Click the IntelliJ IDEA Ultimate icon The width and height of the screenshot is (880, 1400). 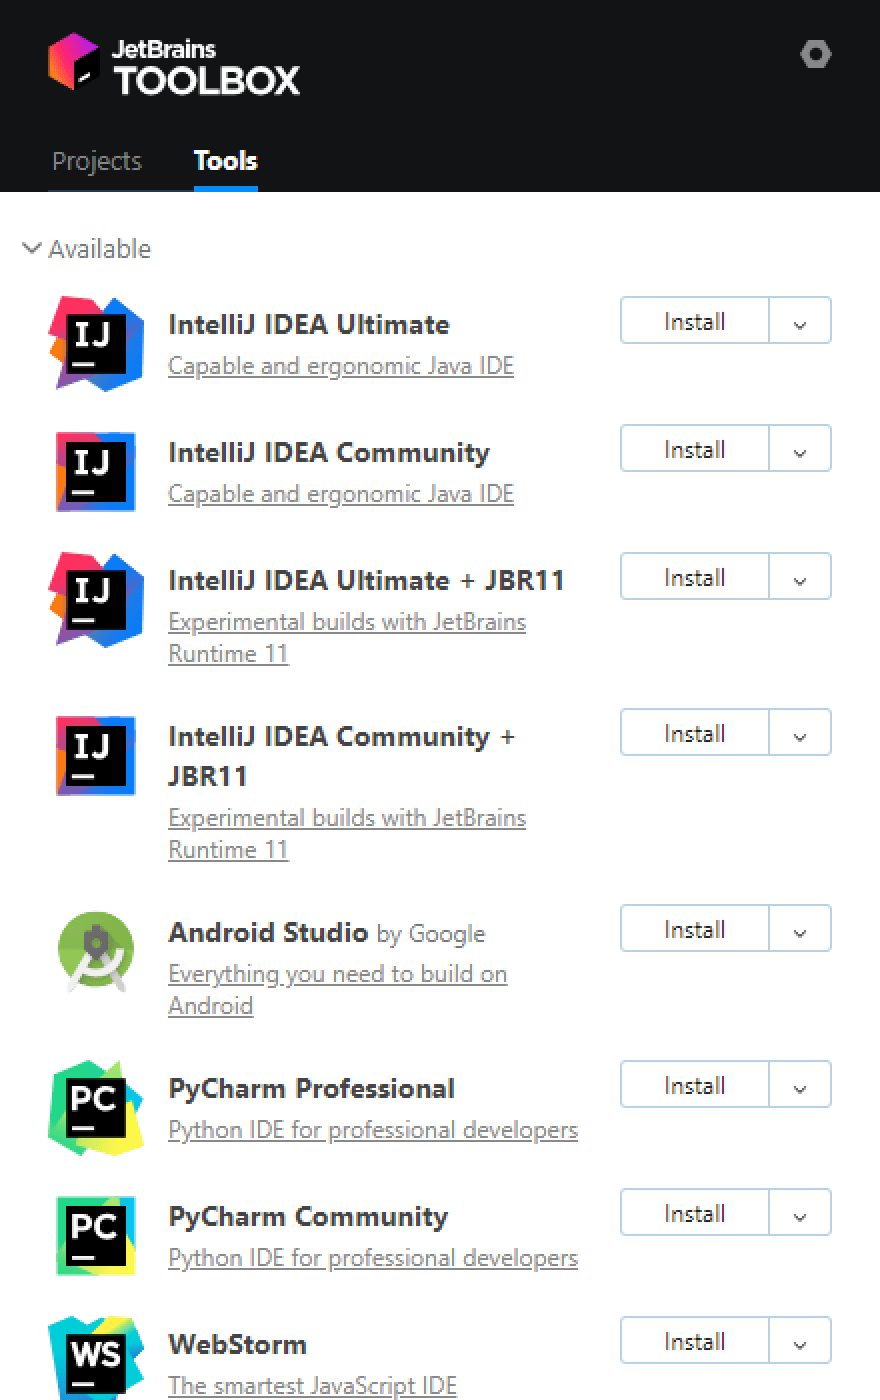pyautogui.click(x=96, y=343)
